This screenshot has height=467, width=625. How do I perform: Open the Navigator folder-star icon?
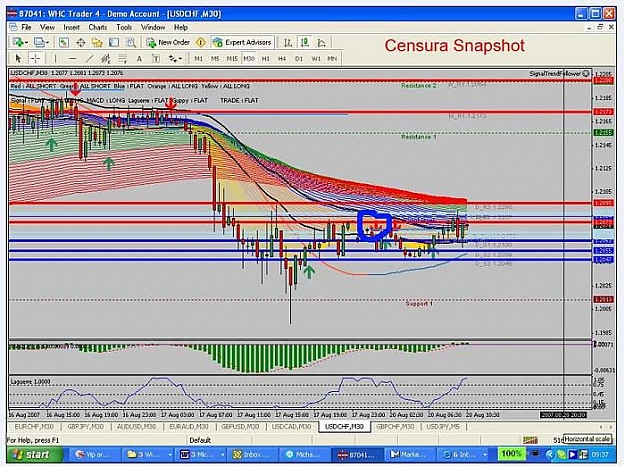pos(97,42)
